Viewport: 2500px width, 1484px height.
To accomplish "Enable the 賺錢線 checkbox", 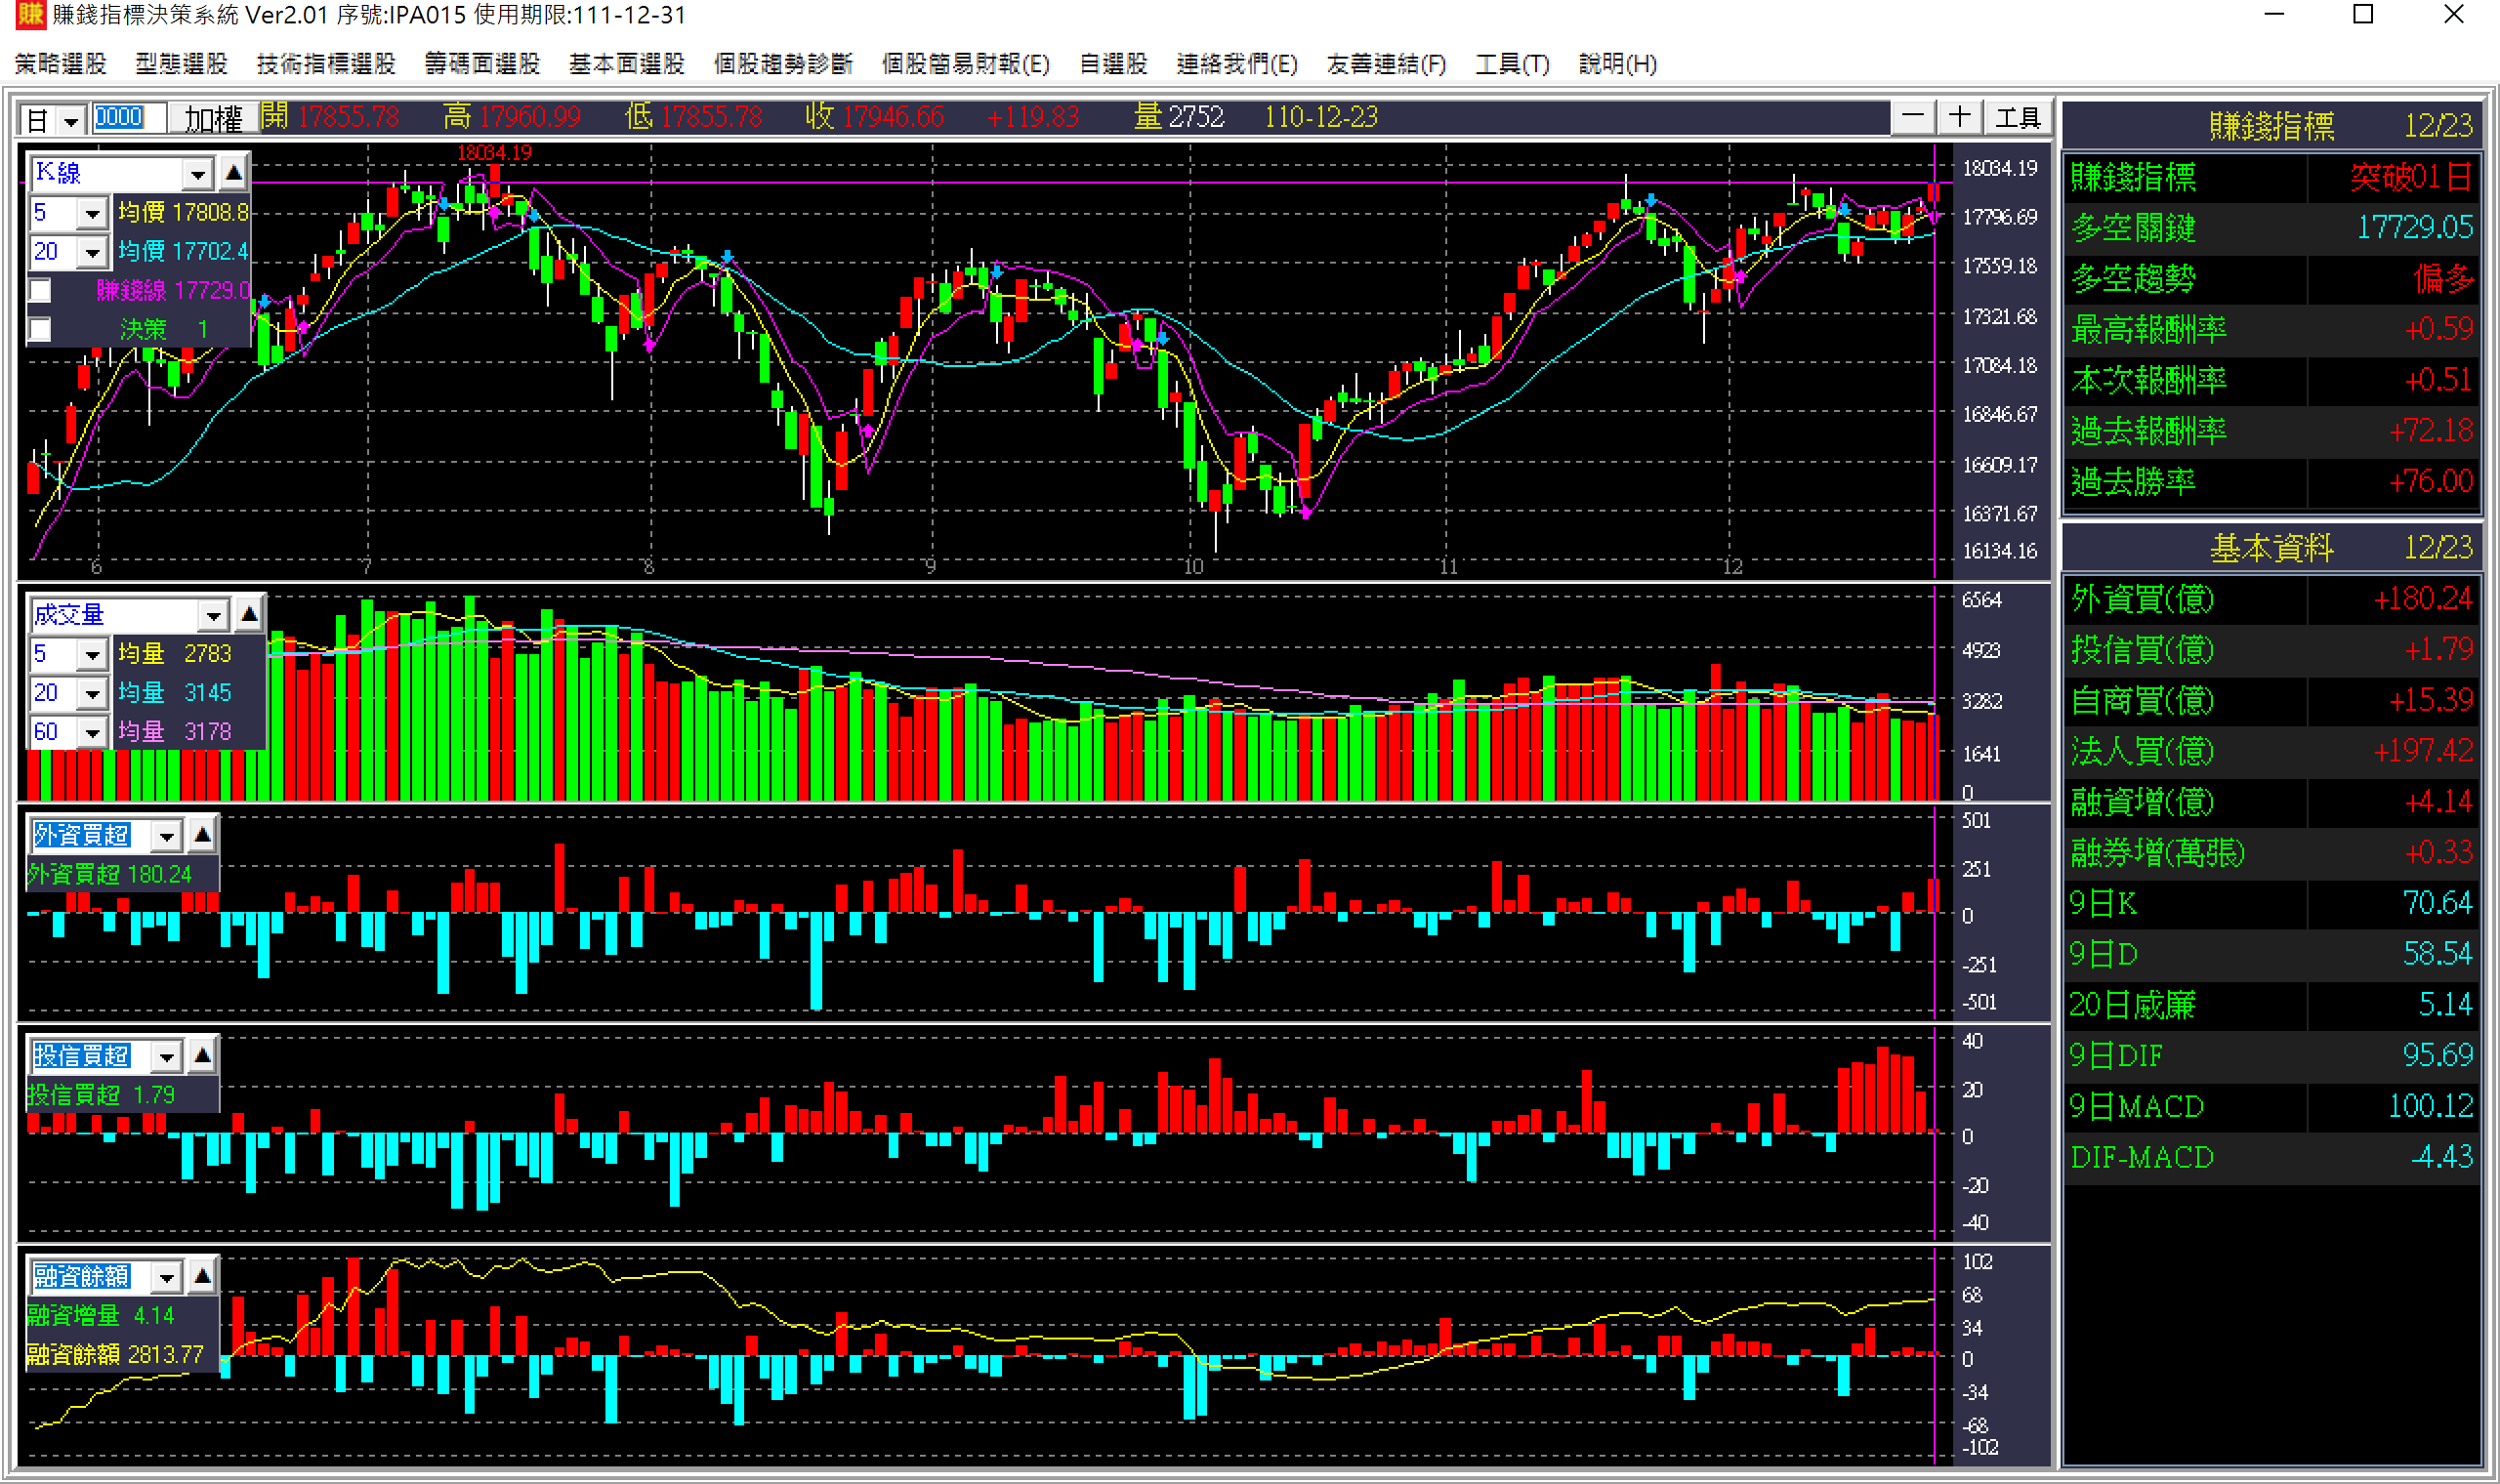I will point(40,291).
